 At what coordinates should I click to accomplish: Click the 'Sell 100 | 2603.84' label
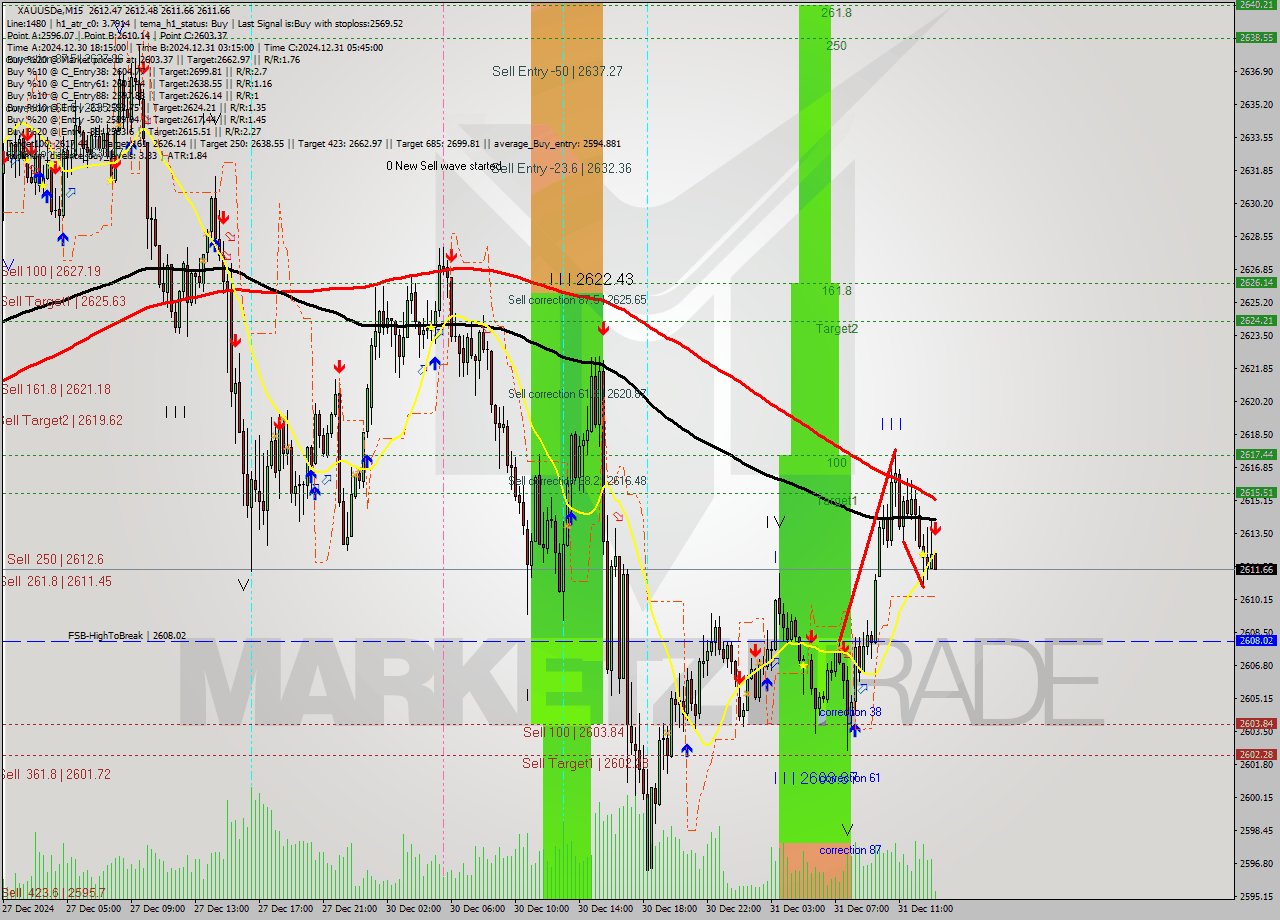(573, 732)
